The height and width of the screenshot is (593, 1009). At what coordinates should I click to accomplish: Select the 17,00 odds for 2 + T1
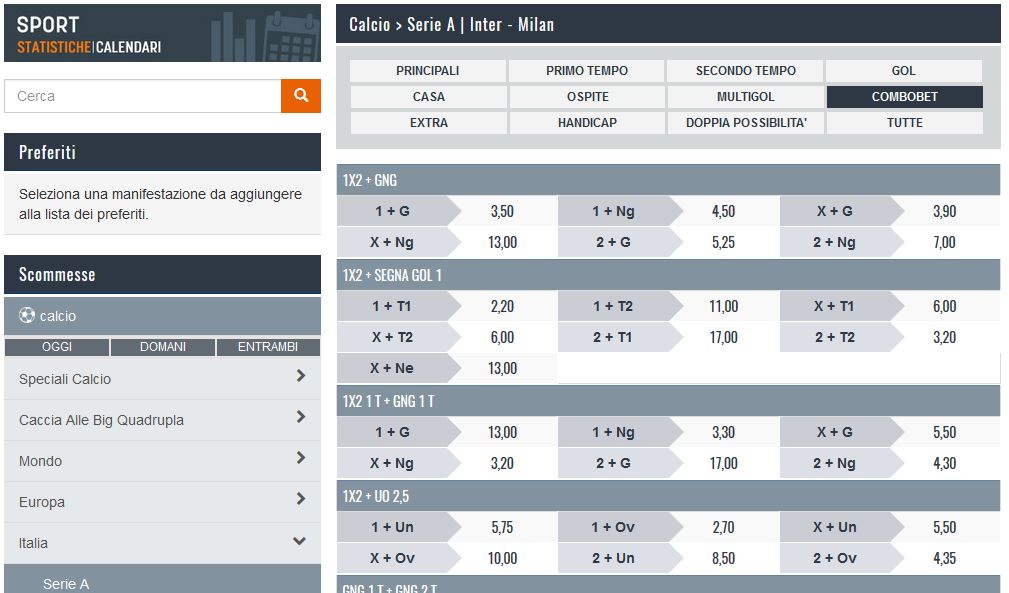point(723,337)
